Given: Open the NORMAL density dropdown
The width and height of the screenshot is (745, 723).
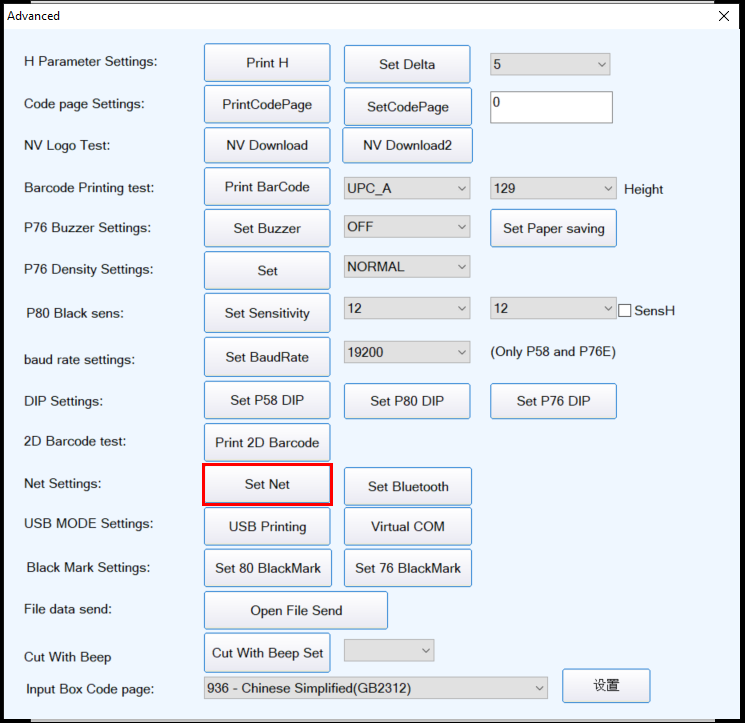Looking at the screenshot, I should click(x=406, y=267).
